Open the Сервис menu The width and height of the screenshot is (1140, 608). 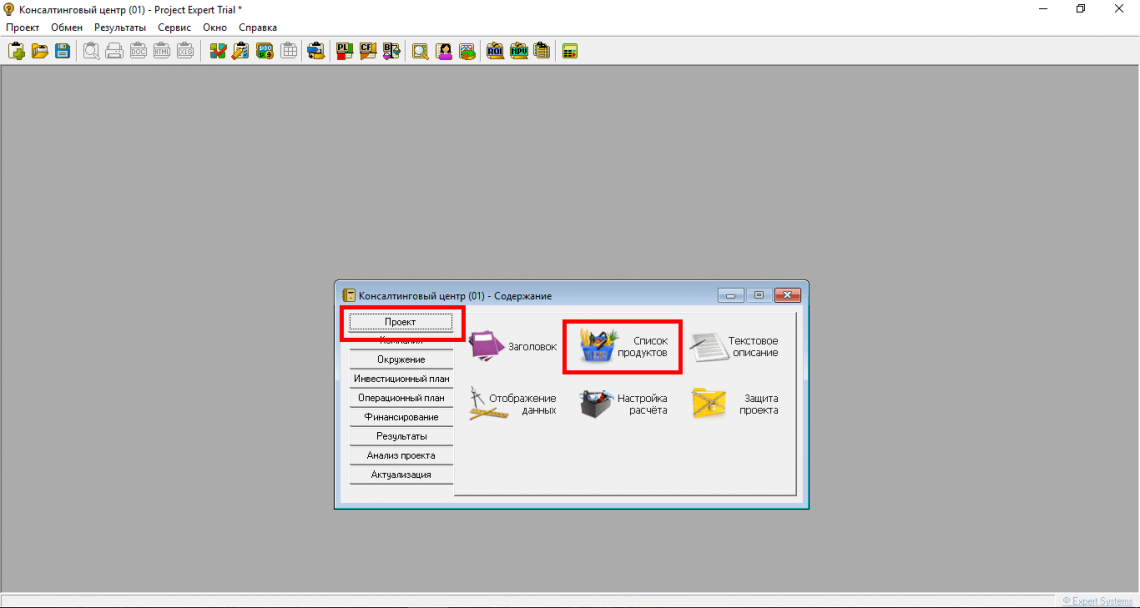point(174,27)
